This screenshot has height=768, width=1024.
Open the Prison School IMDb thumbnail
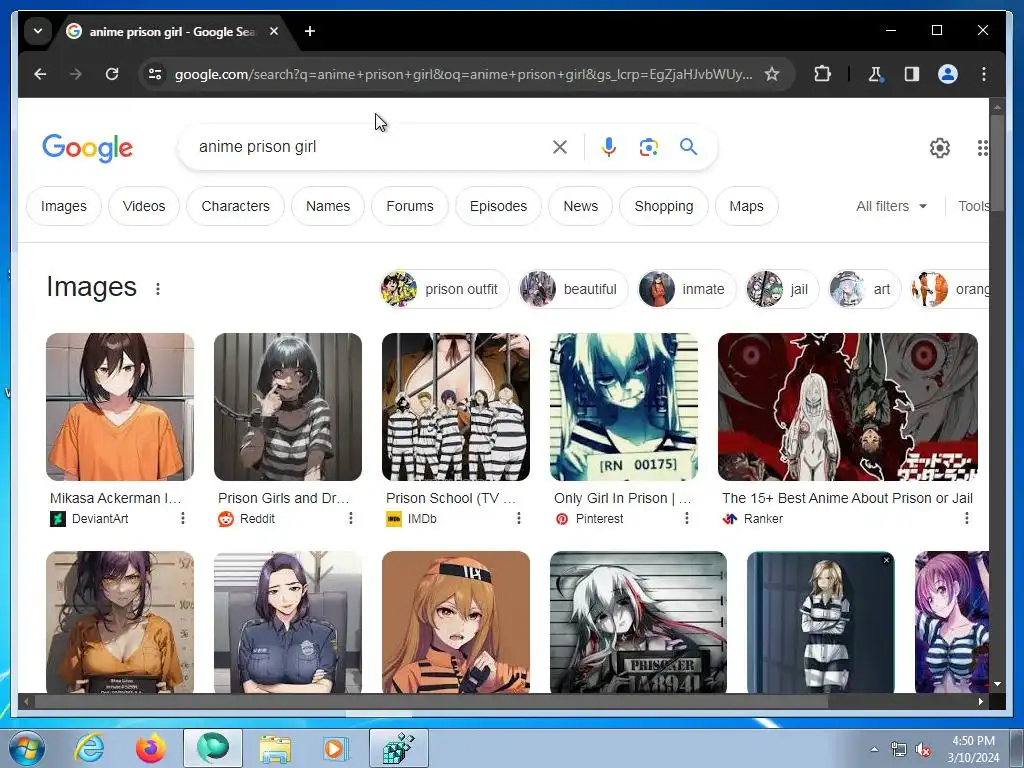pos(456,407)
